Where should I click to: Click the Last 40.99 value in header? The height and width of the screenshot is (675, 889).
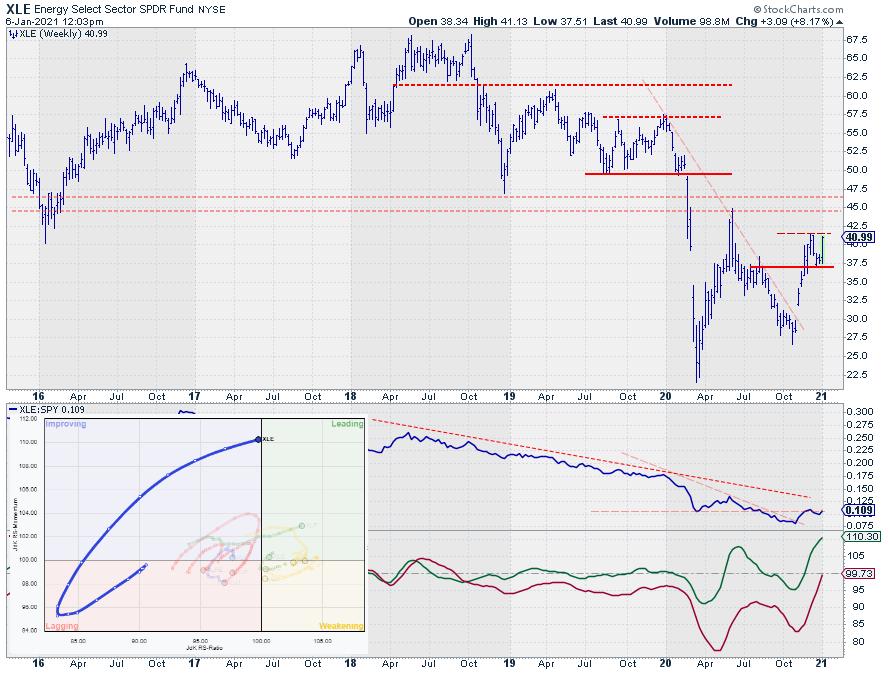click(620, 22)
